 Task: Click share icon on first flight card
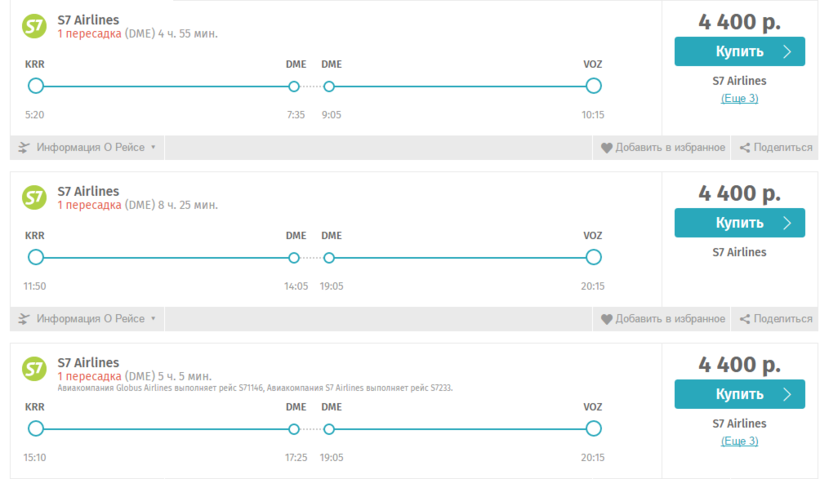pyautogui.click(x=745, y=148)
